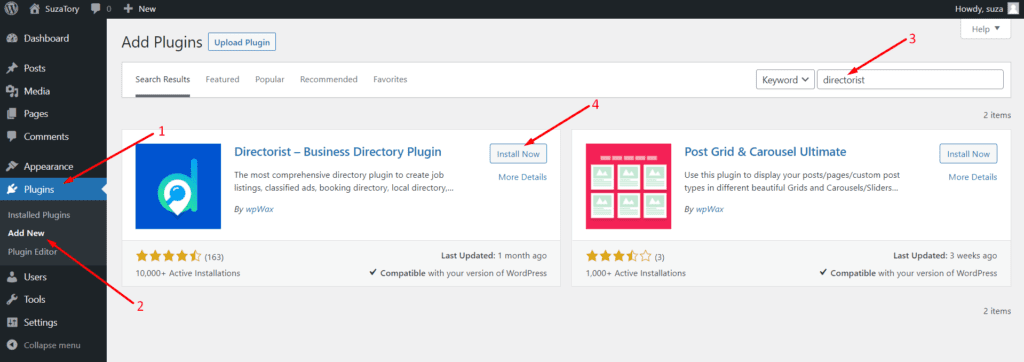
Task: Open the Keyword search type dropdown
Action: tap(785, 80)
